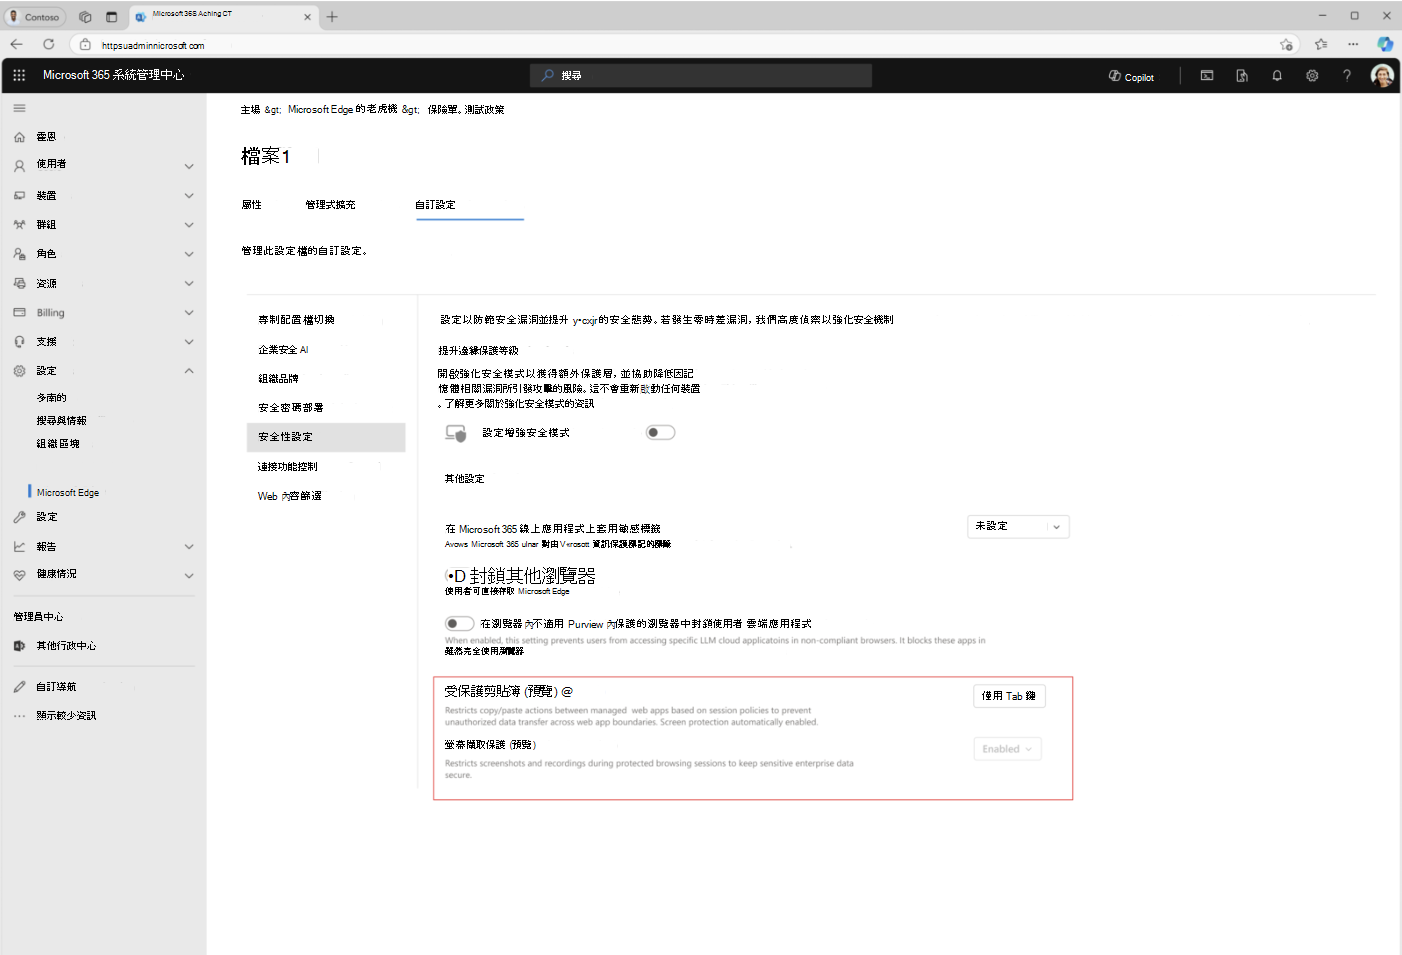1402x955 pixels.
Task: Open help with the question mark icon
Action: [1347, 76]
